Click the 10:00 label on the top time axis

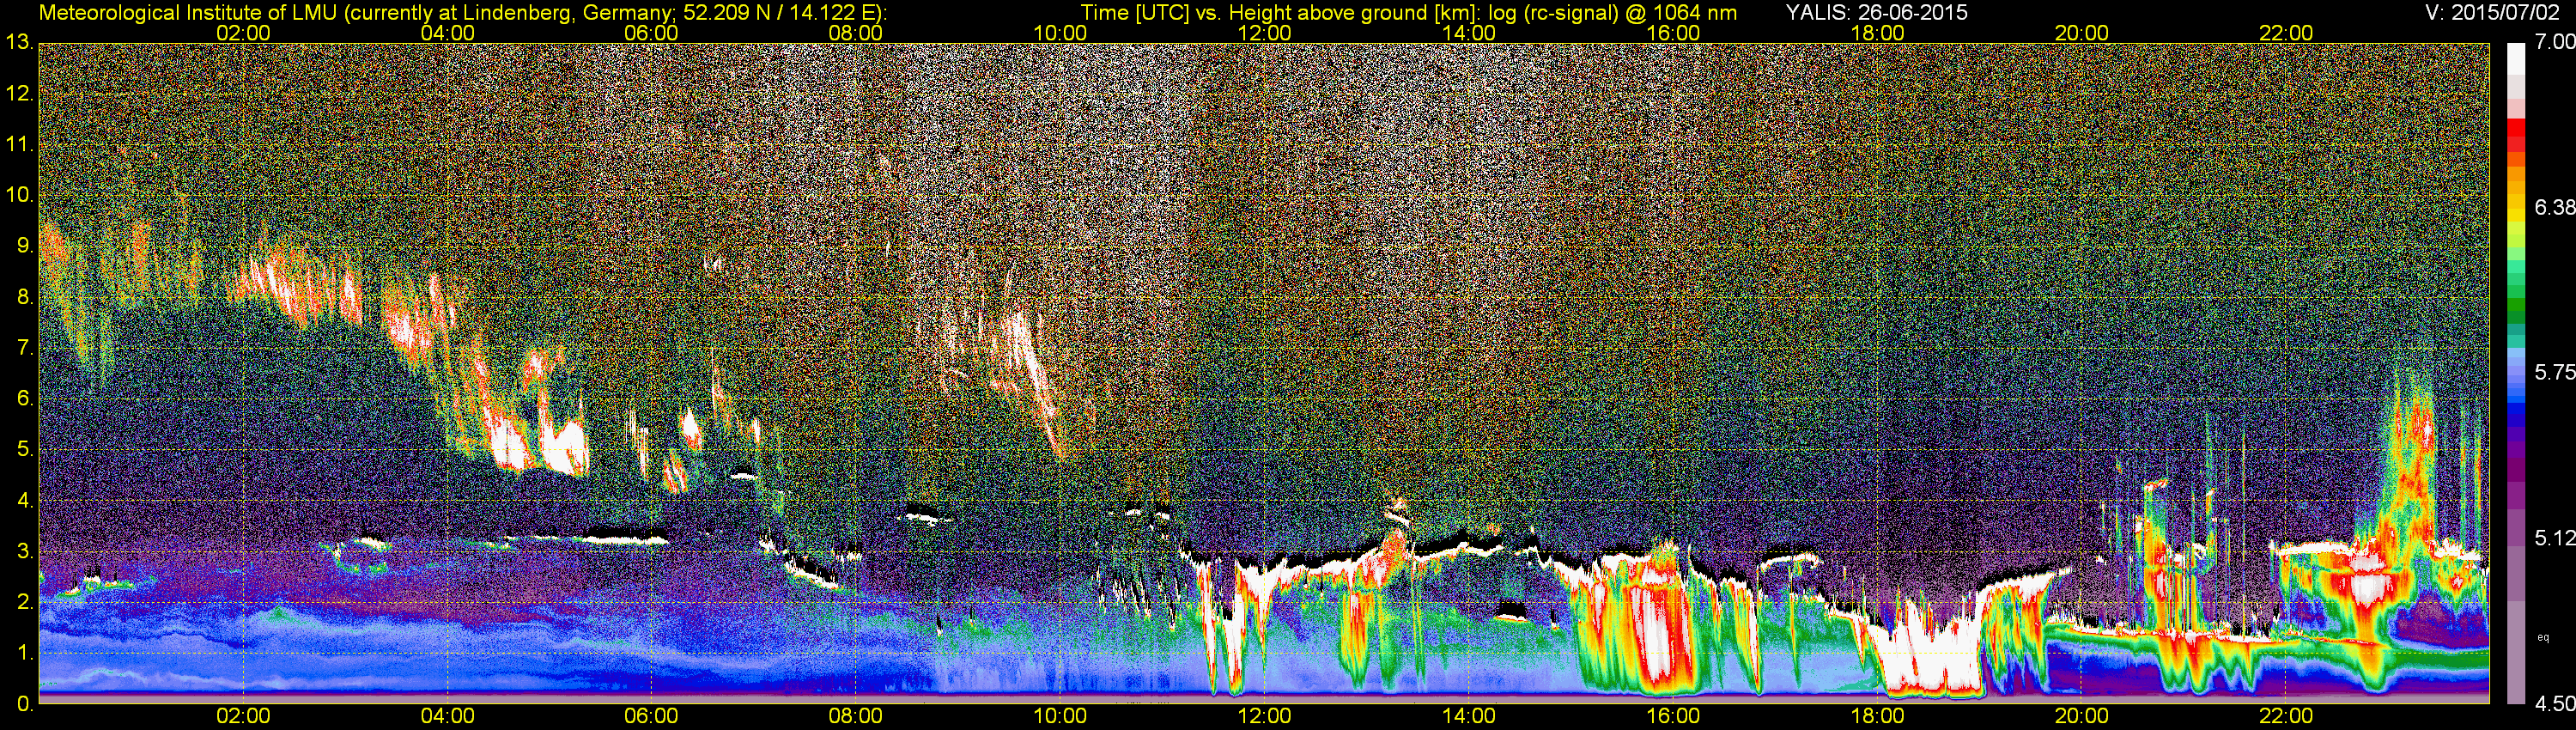1060,33
